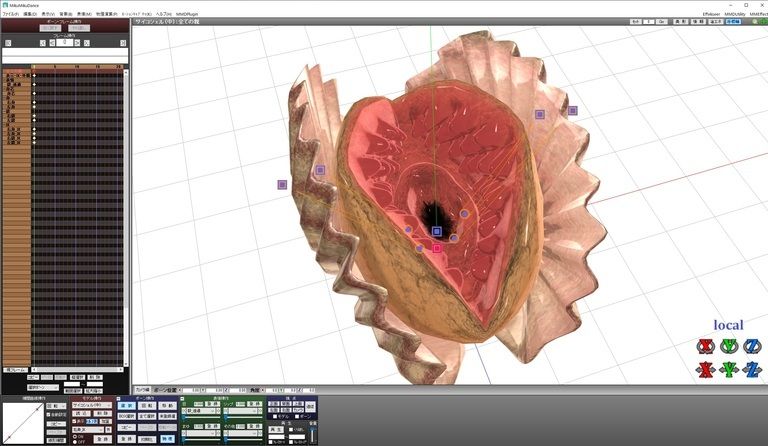
Task: Go to previous keyframe button
Action: coord(43,43)
